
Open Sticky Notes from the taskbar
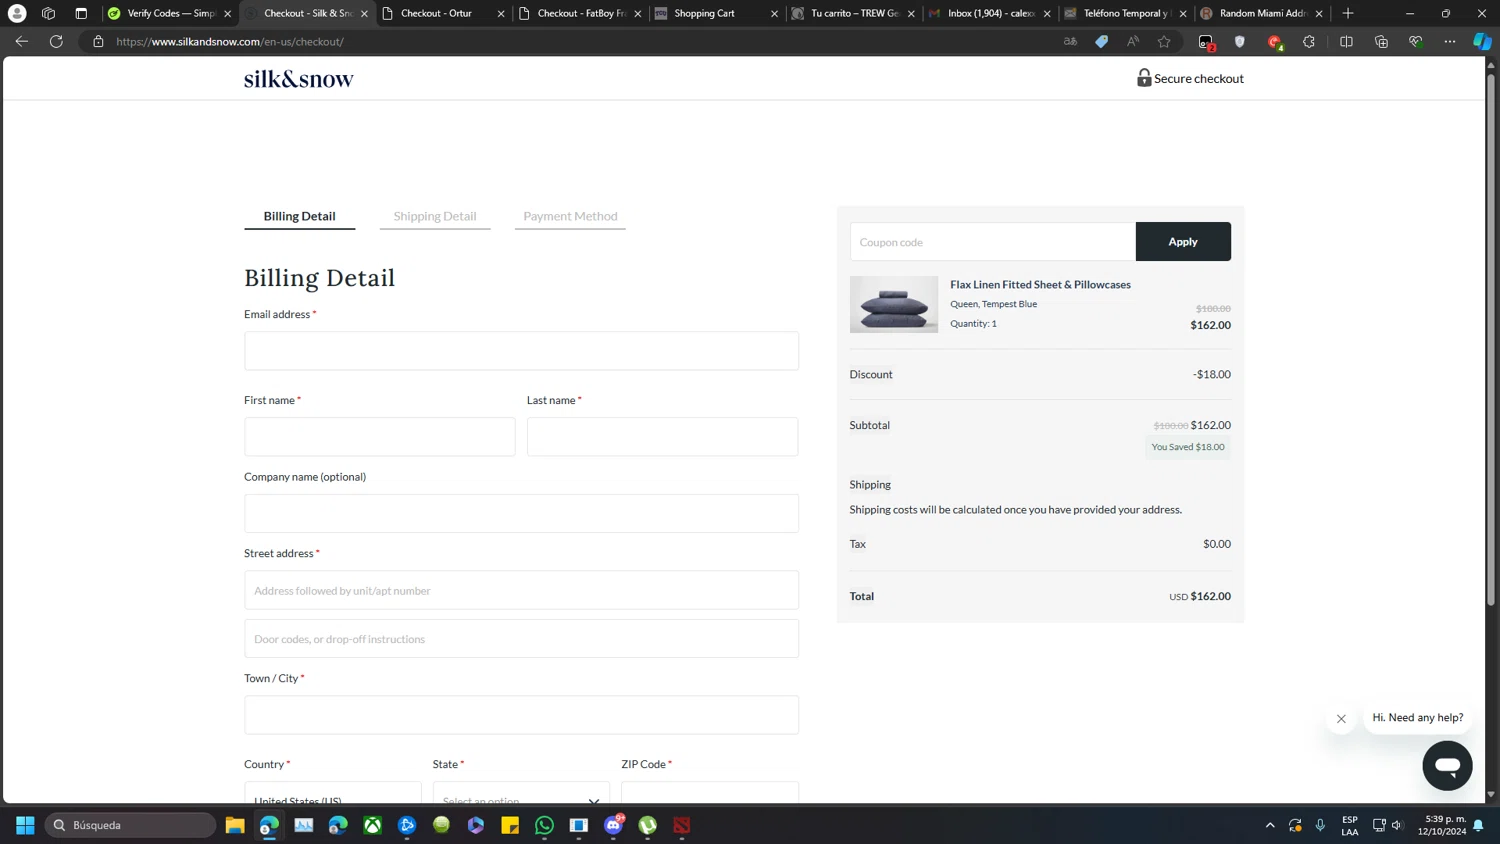(x=510, y=825)
